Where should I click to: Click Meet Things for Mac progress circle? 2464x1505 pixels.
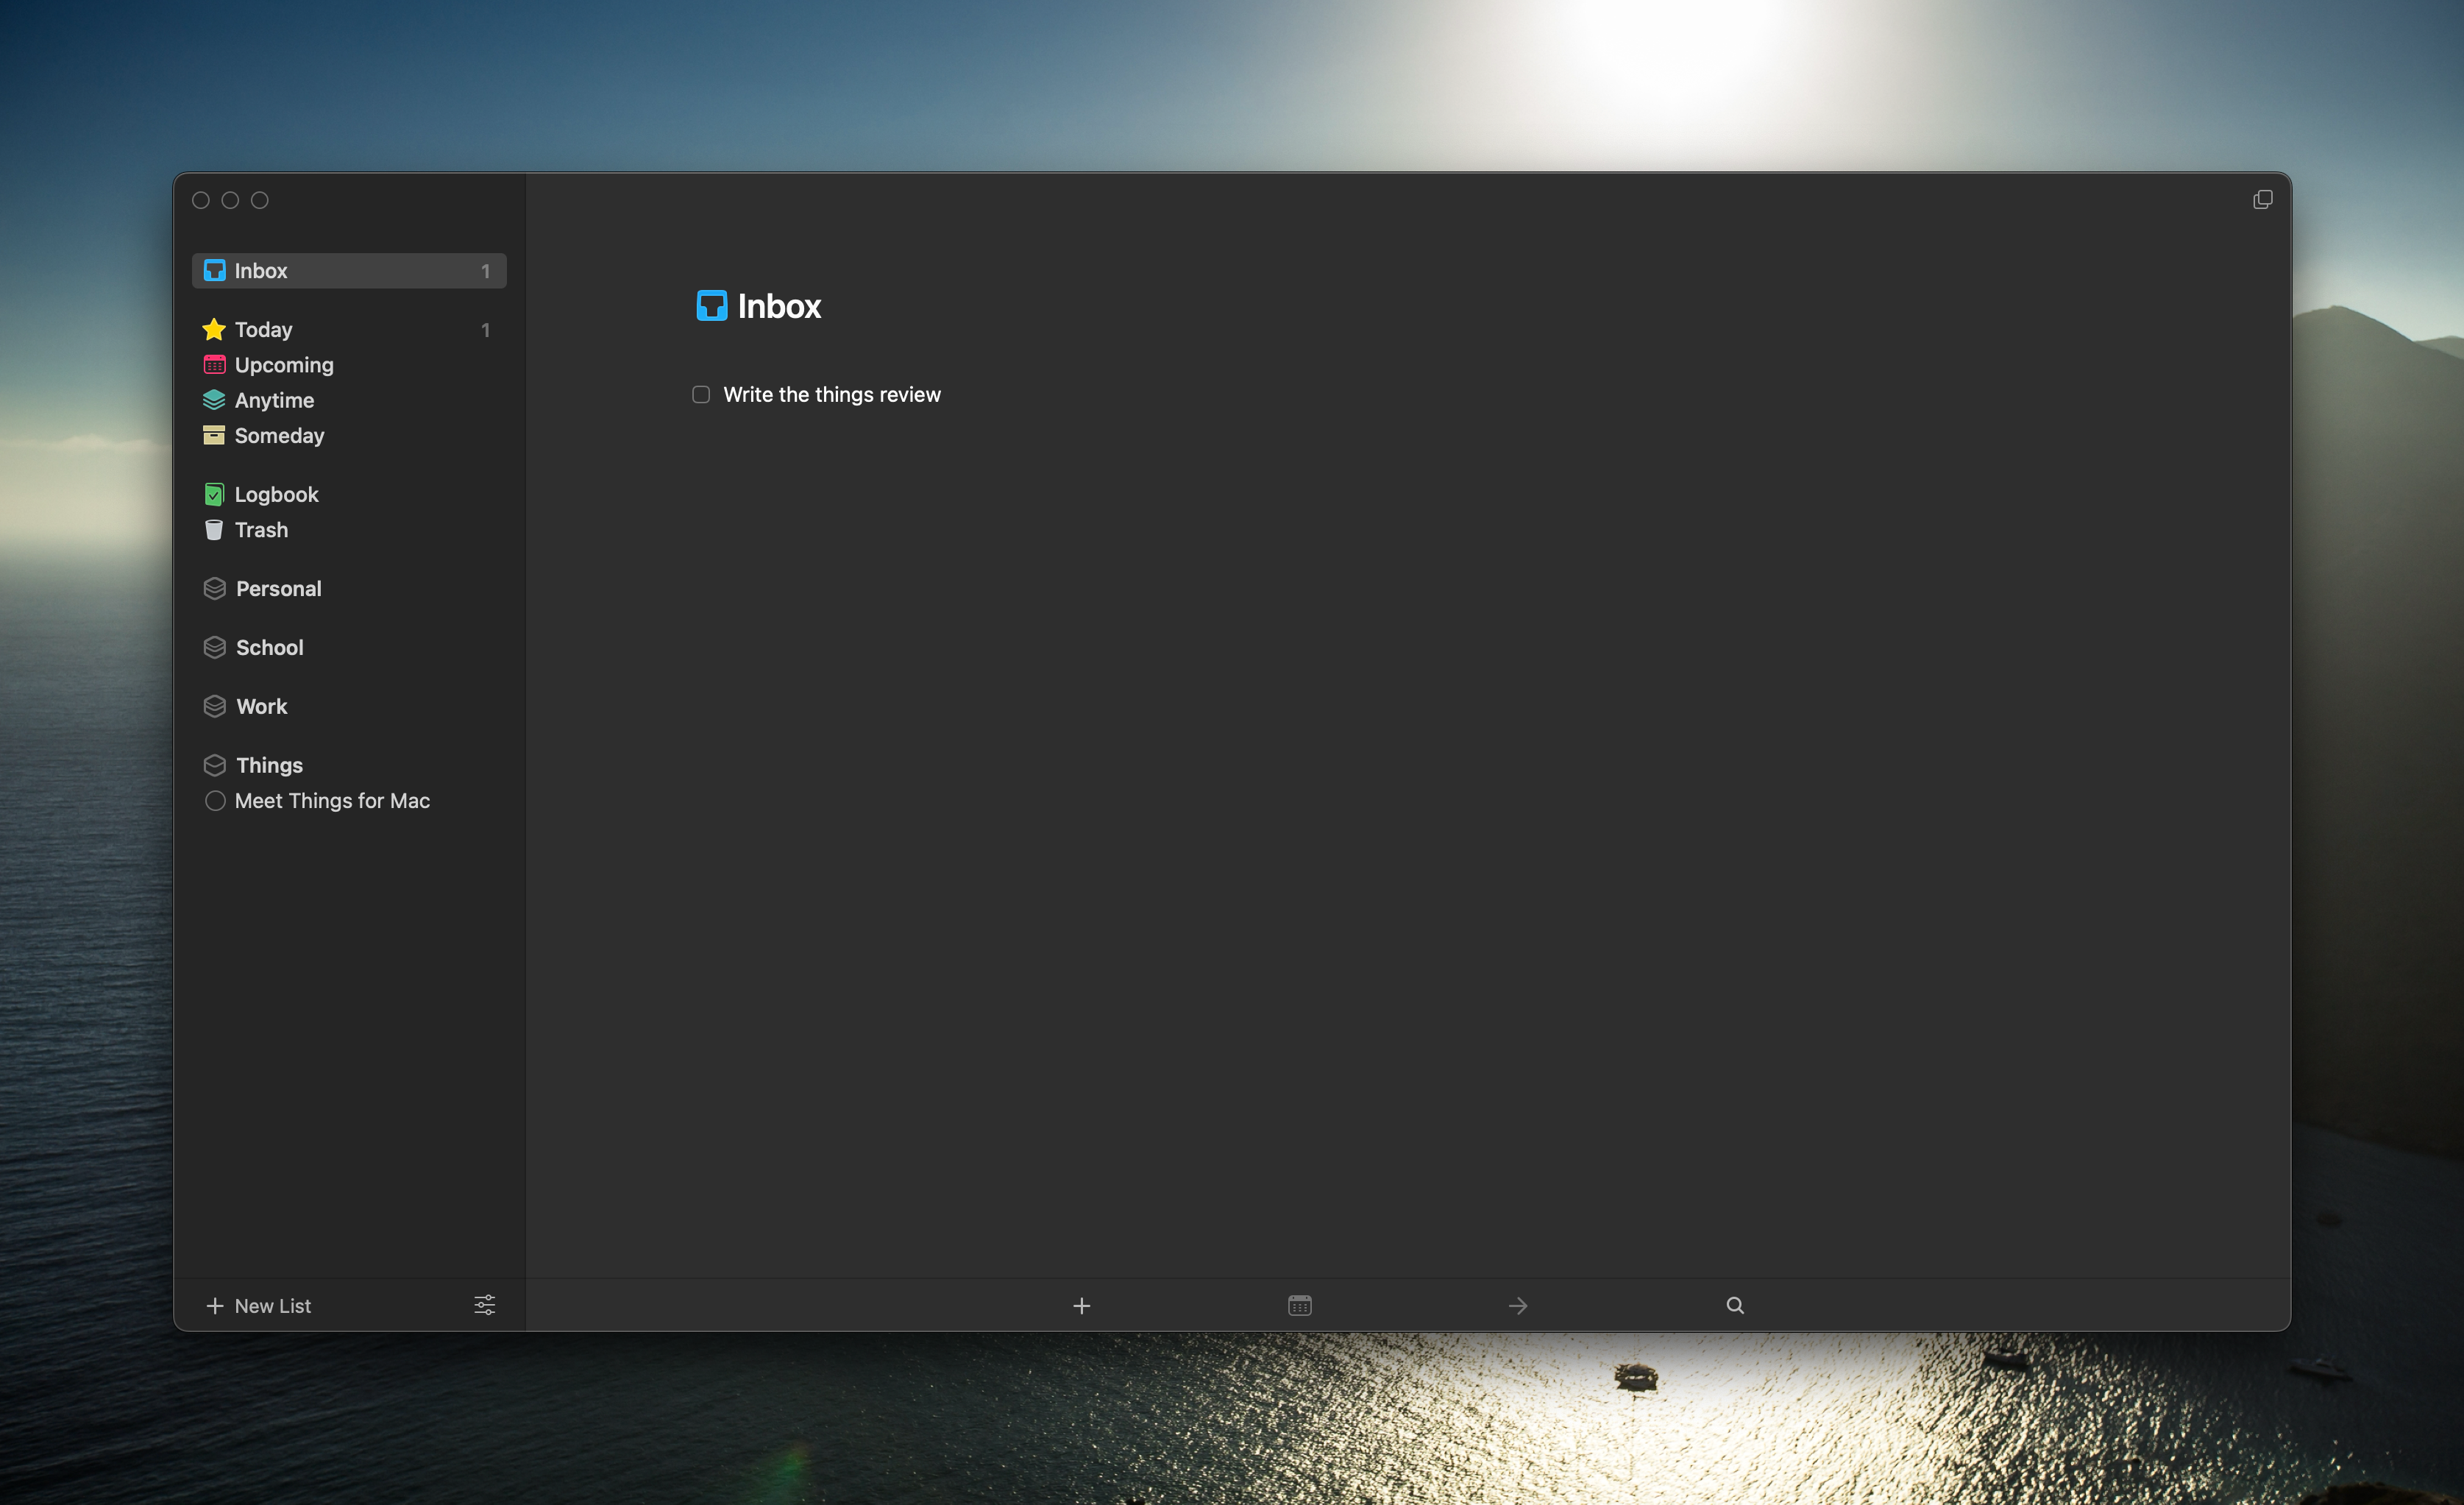214,800
